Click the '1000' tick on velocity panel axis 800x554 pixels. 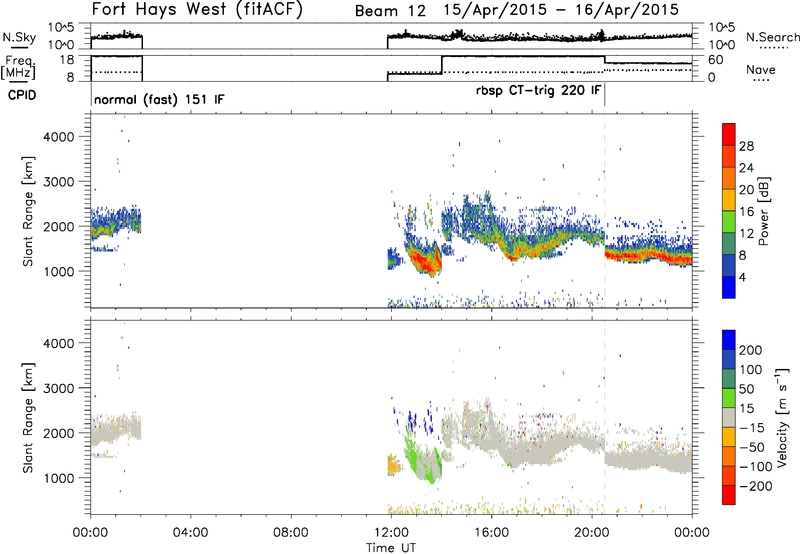tap(58, 478)
